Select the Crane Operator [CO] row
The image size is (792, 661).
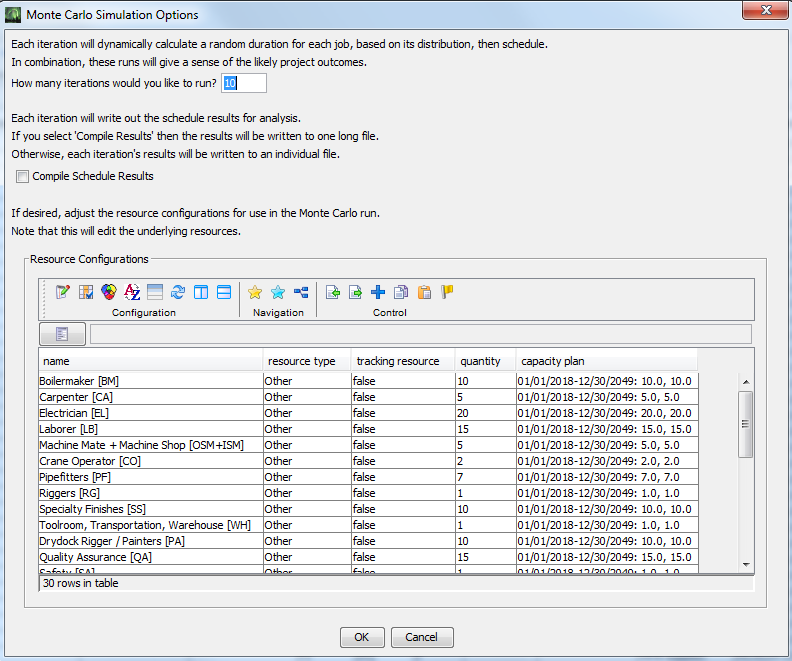click(x=369, y=461)
